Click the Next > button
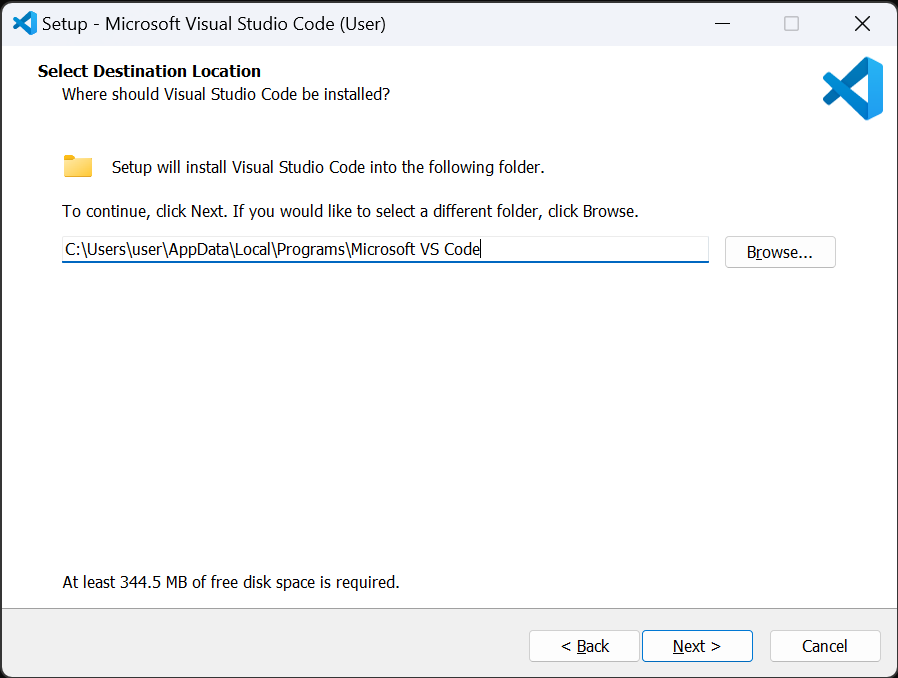Screen dimensions: 898x678 (x=697, y=646)
